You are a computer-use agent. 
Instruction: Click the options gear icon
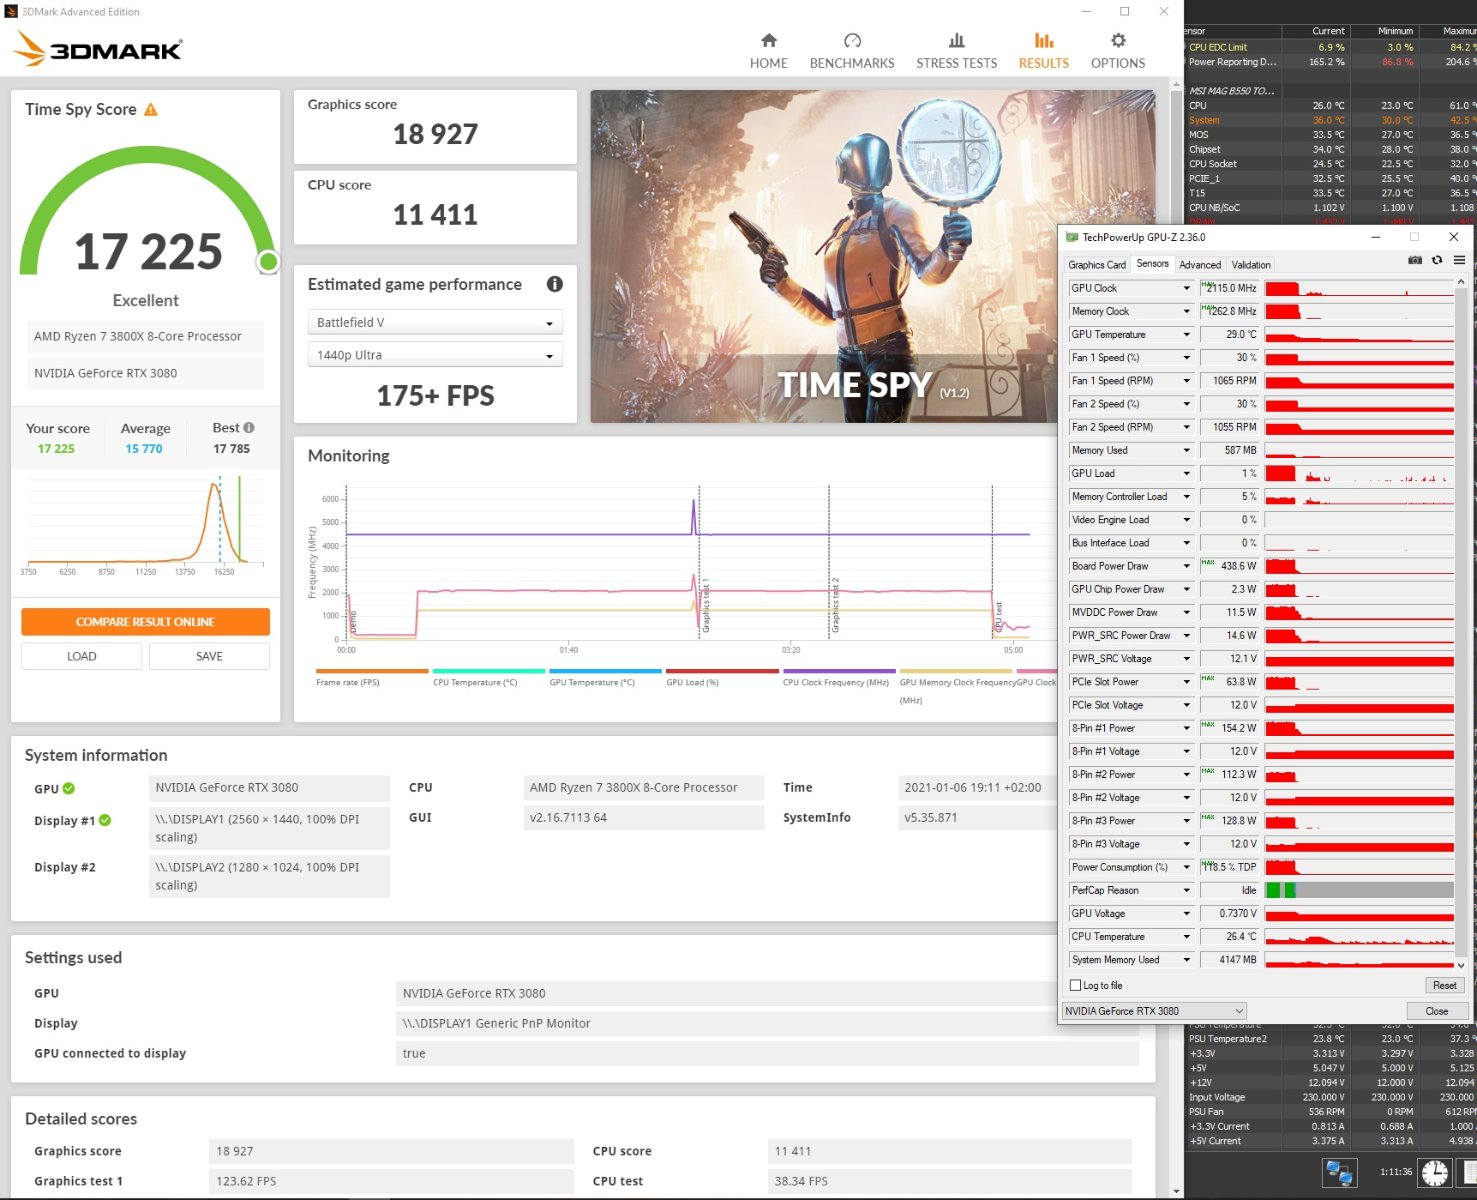(x=1118, y=40)
